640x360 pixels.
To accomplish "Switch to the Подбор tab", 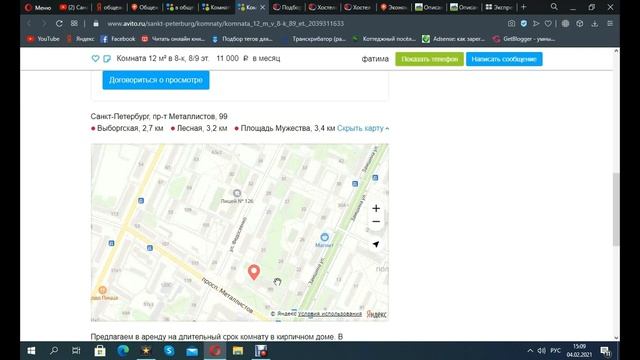I will tap(287, 7).
